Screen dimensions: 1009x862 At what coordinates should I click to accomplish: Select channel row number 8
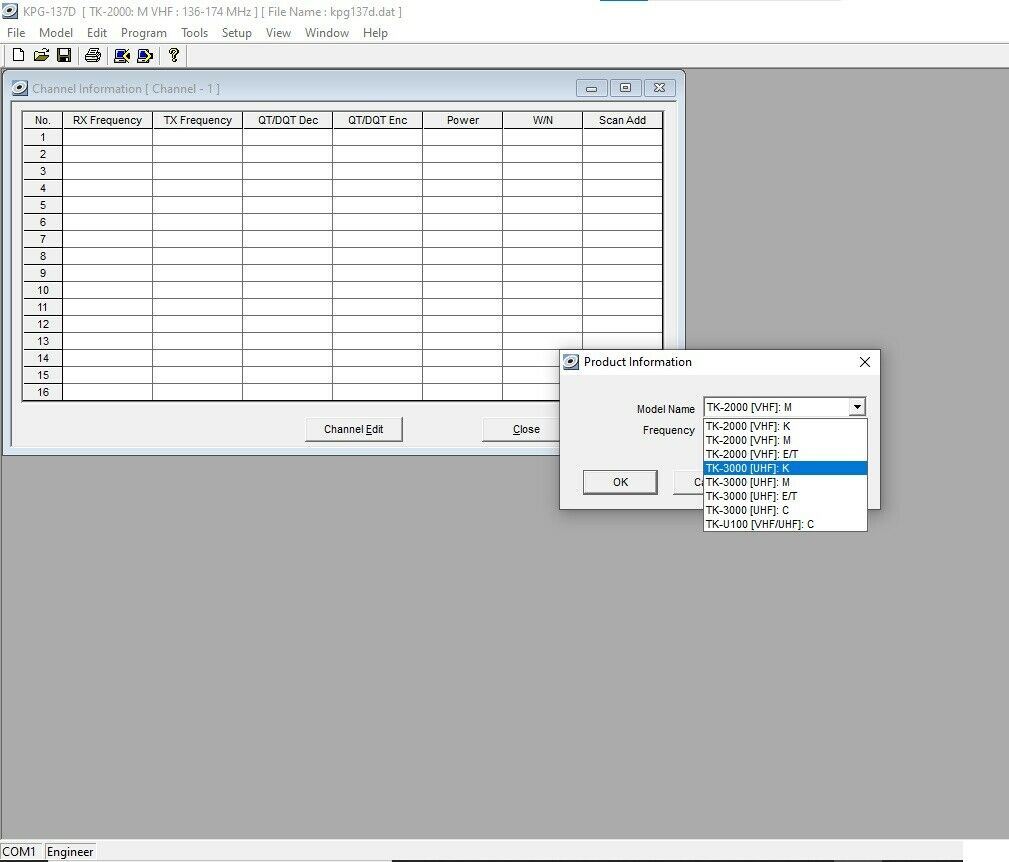tap(43, 256)
